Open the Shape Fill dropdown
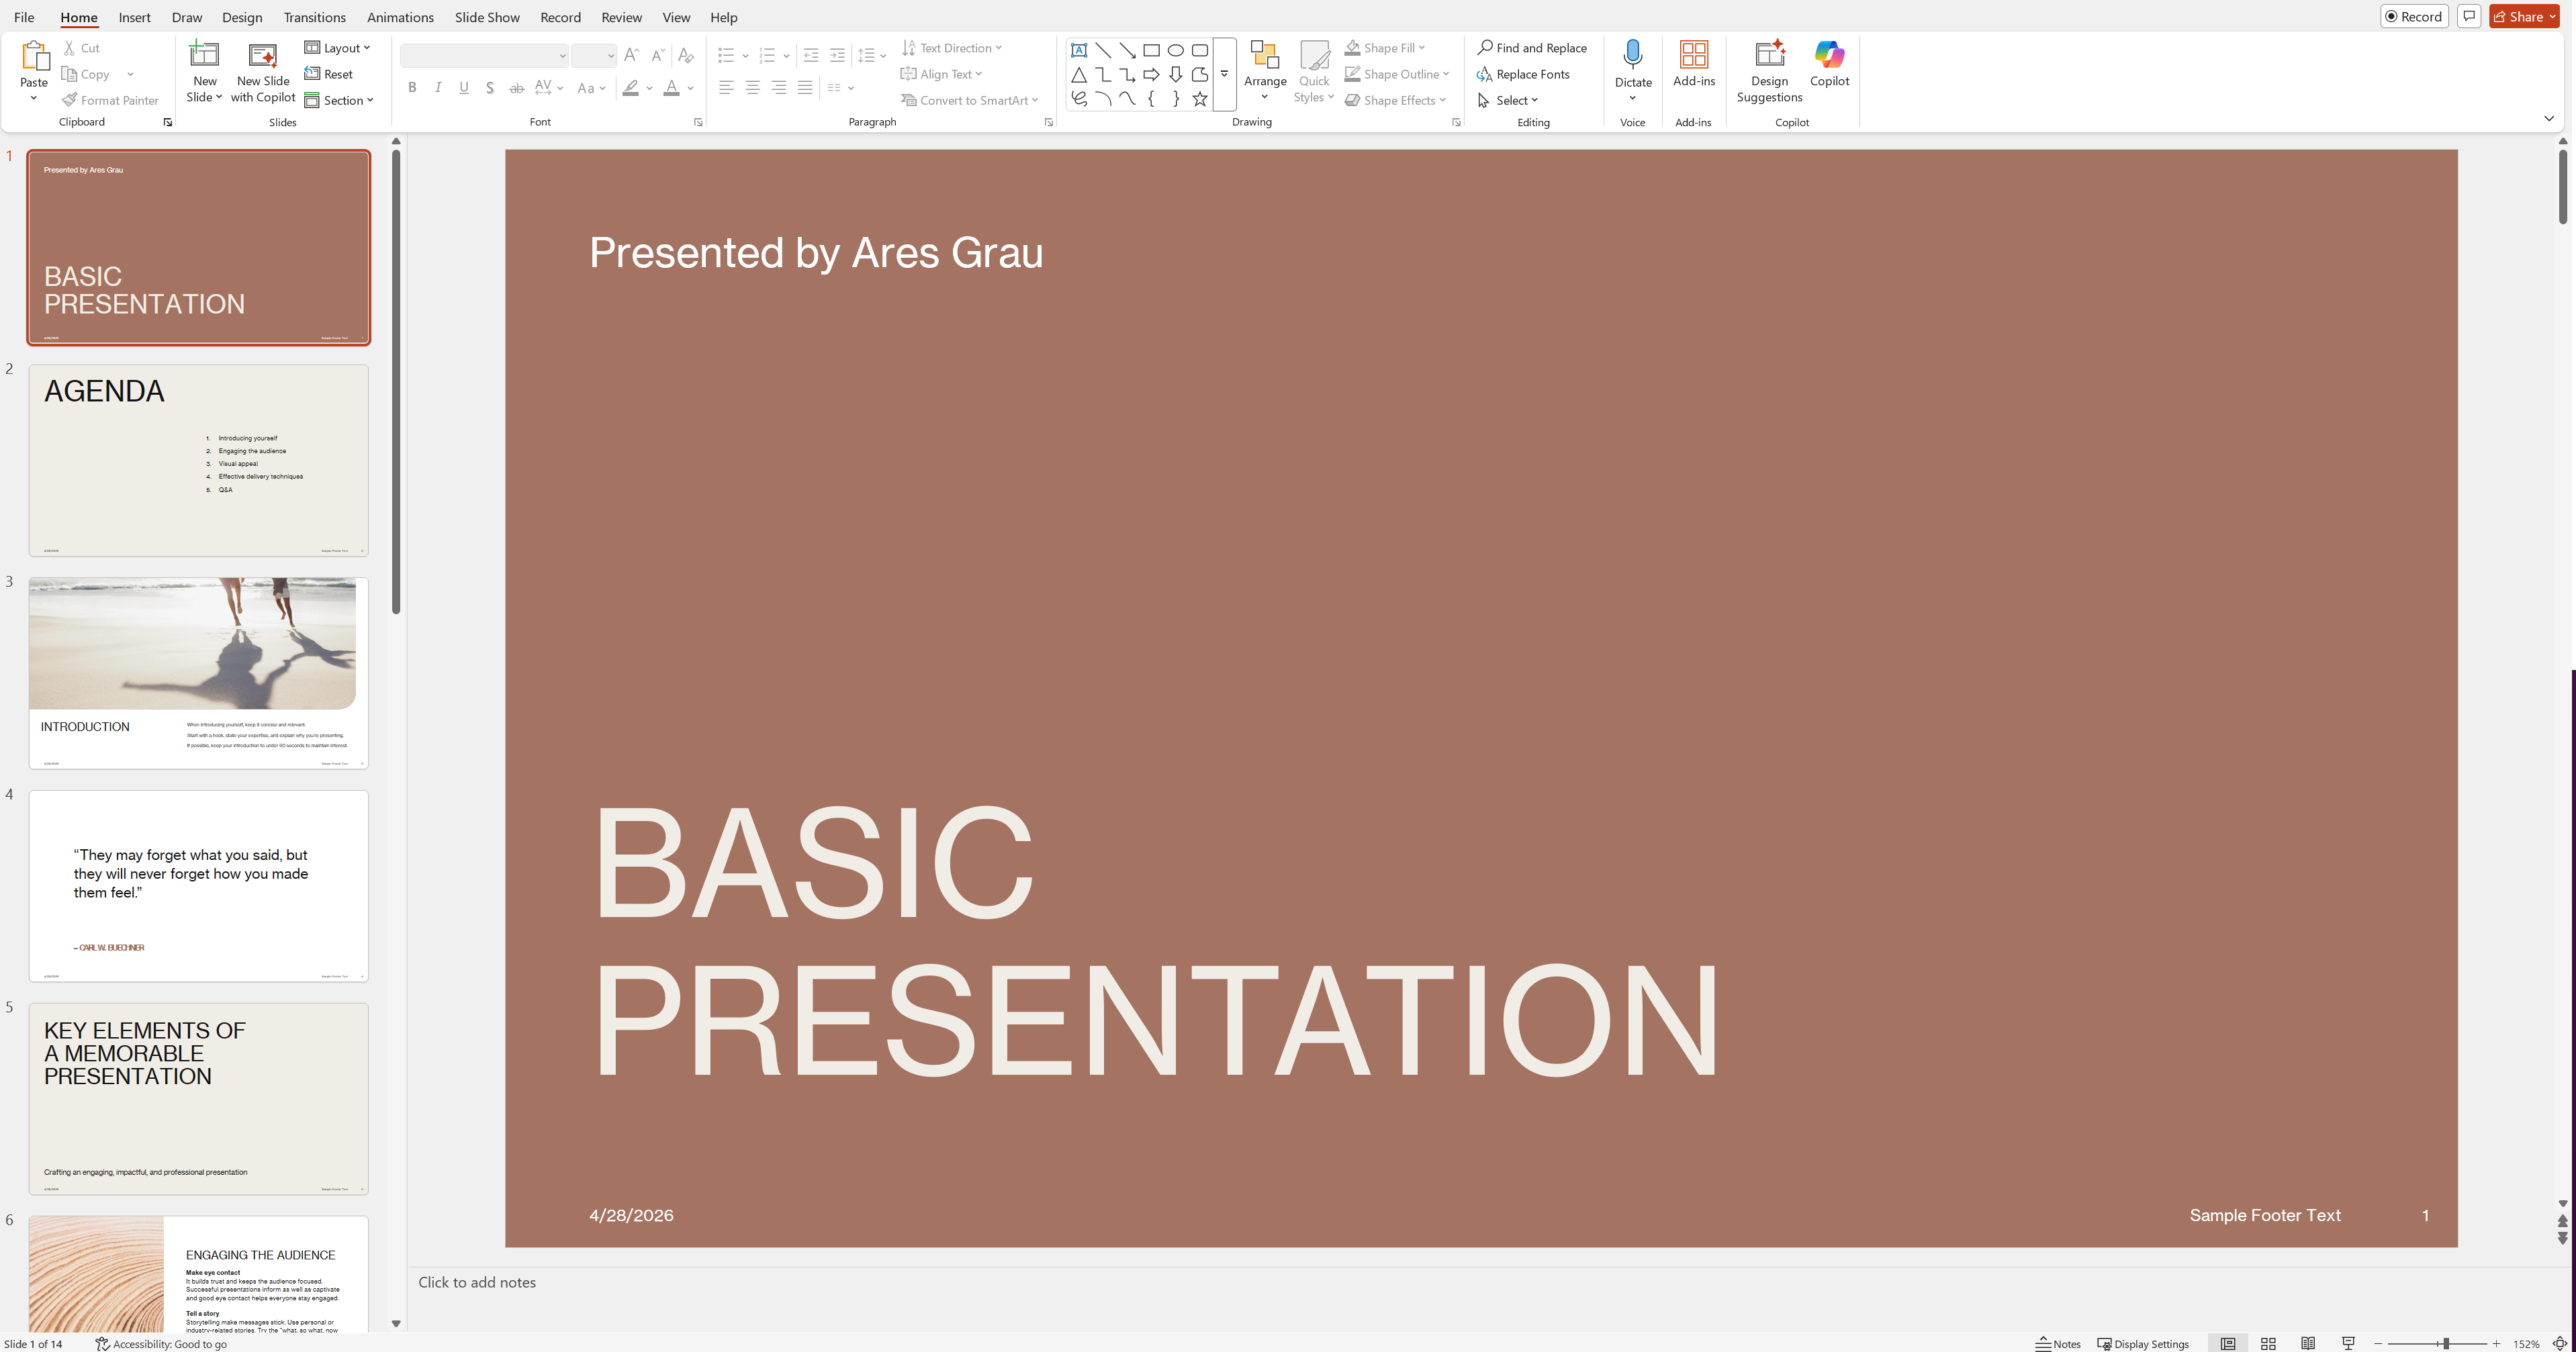Image resolution: width=2576 pixels, height=1352 pixels. click(1385, 48)
